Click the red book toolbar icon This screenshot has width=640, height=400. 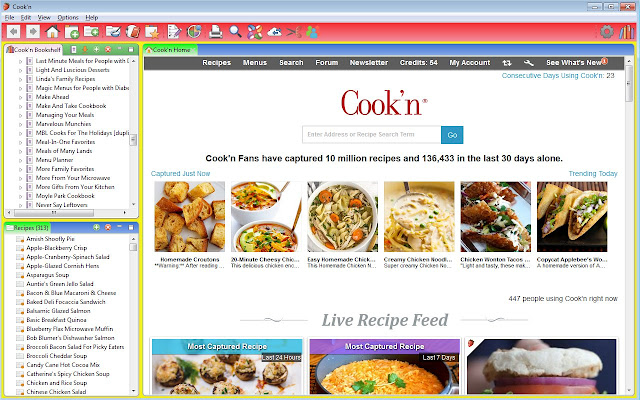(x=133, y=31)
